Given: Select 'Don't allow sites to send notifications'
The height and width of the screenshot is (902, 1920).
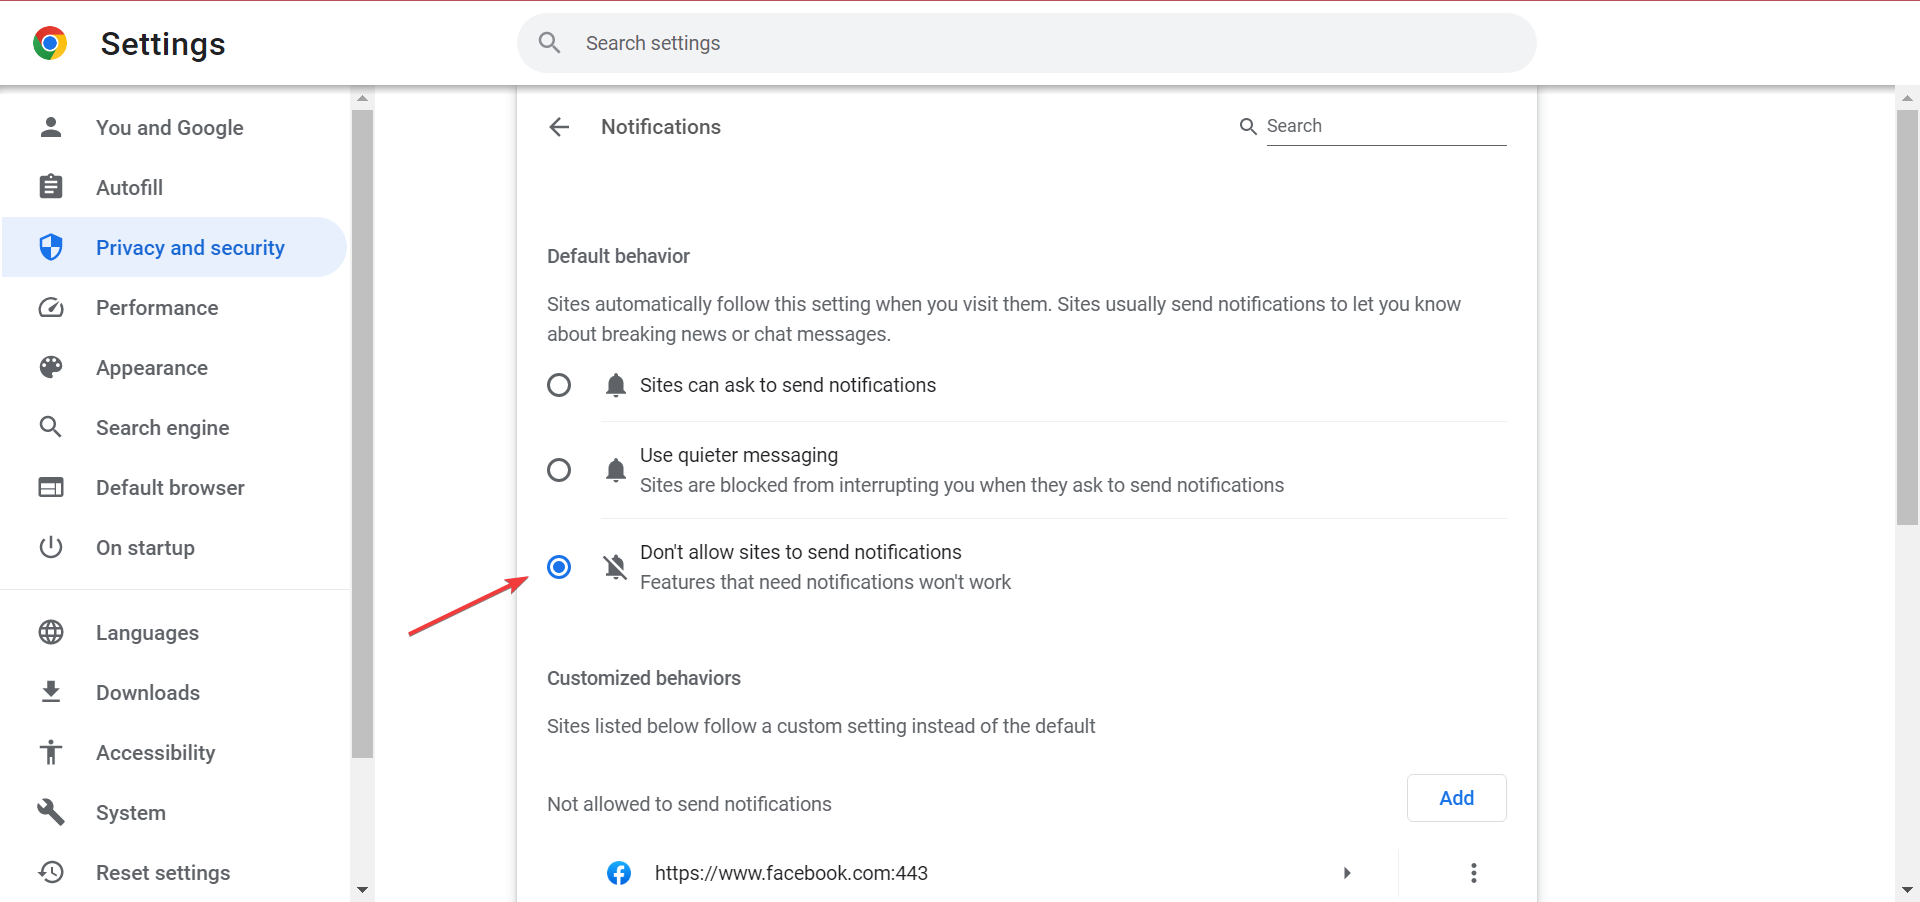Looking at the screenshot, I should coord(559,567).
